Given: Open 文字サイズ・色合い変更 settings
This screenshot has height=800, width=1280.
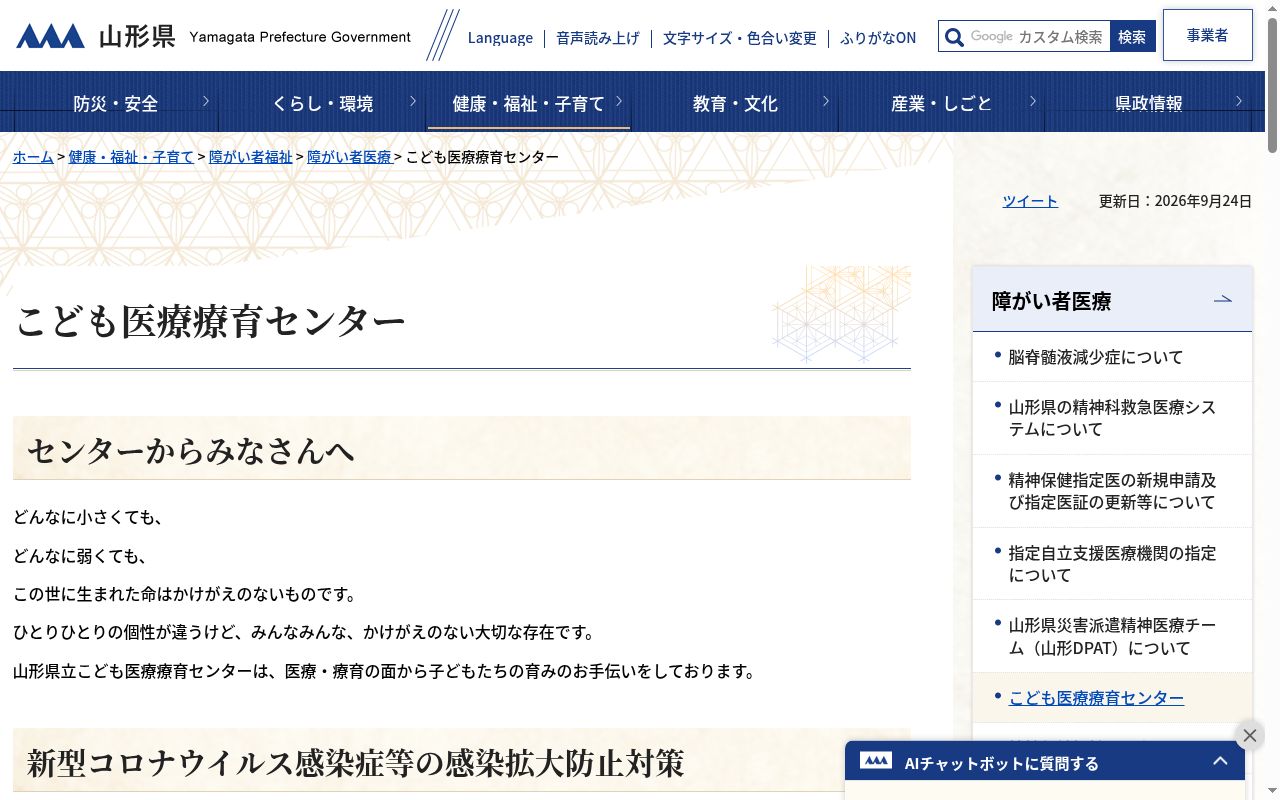Looking at the screenshot, I should (740, 38).
